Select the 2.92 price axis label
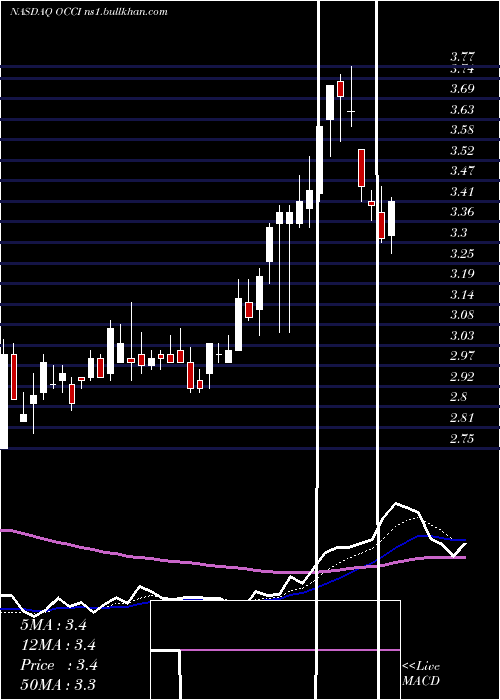This screenshot has height=700, width=500. 462,377
